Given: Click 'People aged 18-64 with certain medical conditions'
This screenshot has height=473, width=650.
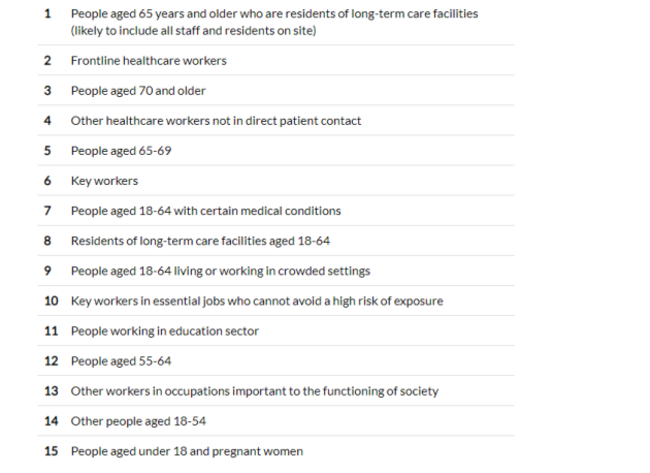Looking at the screenshot, I should point(205,211).
